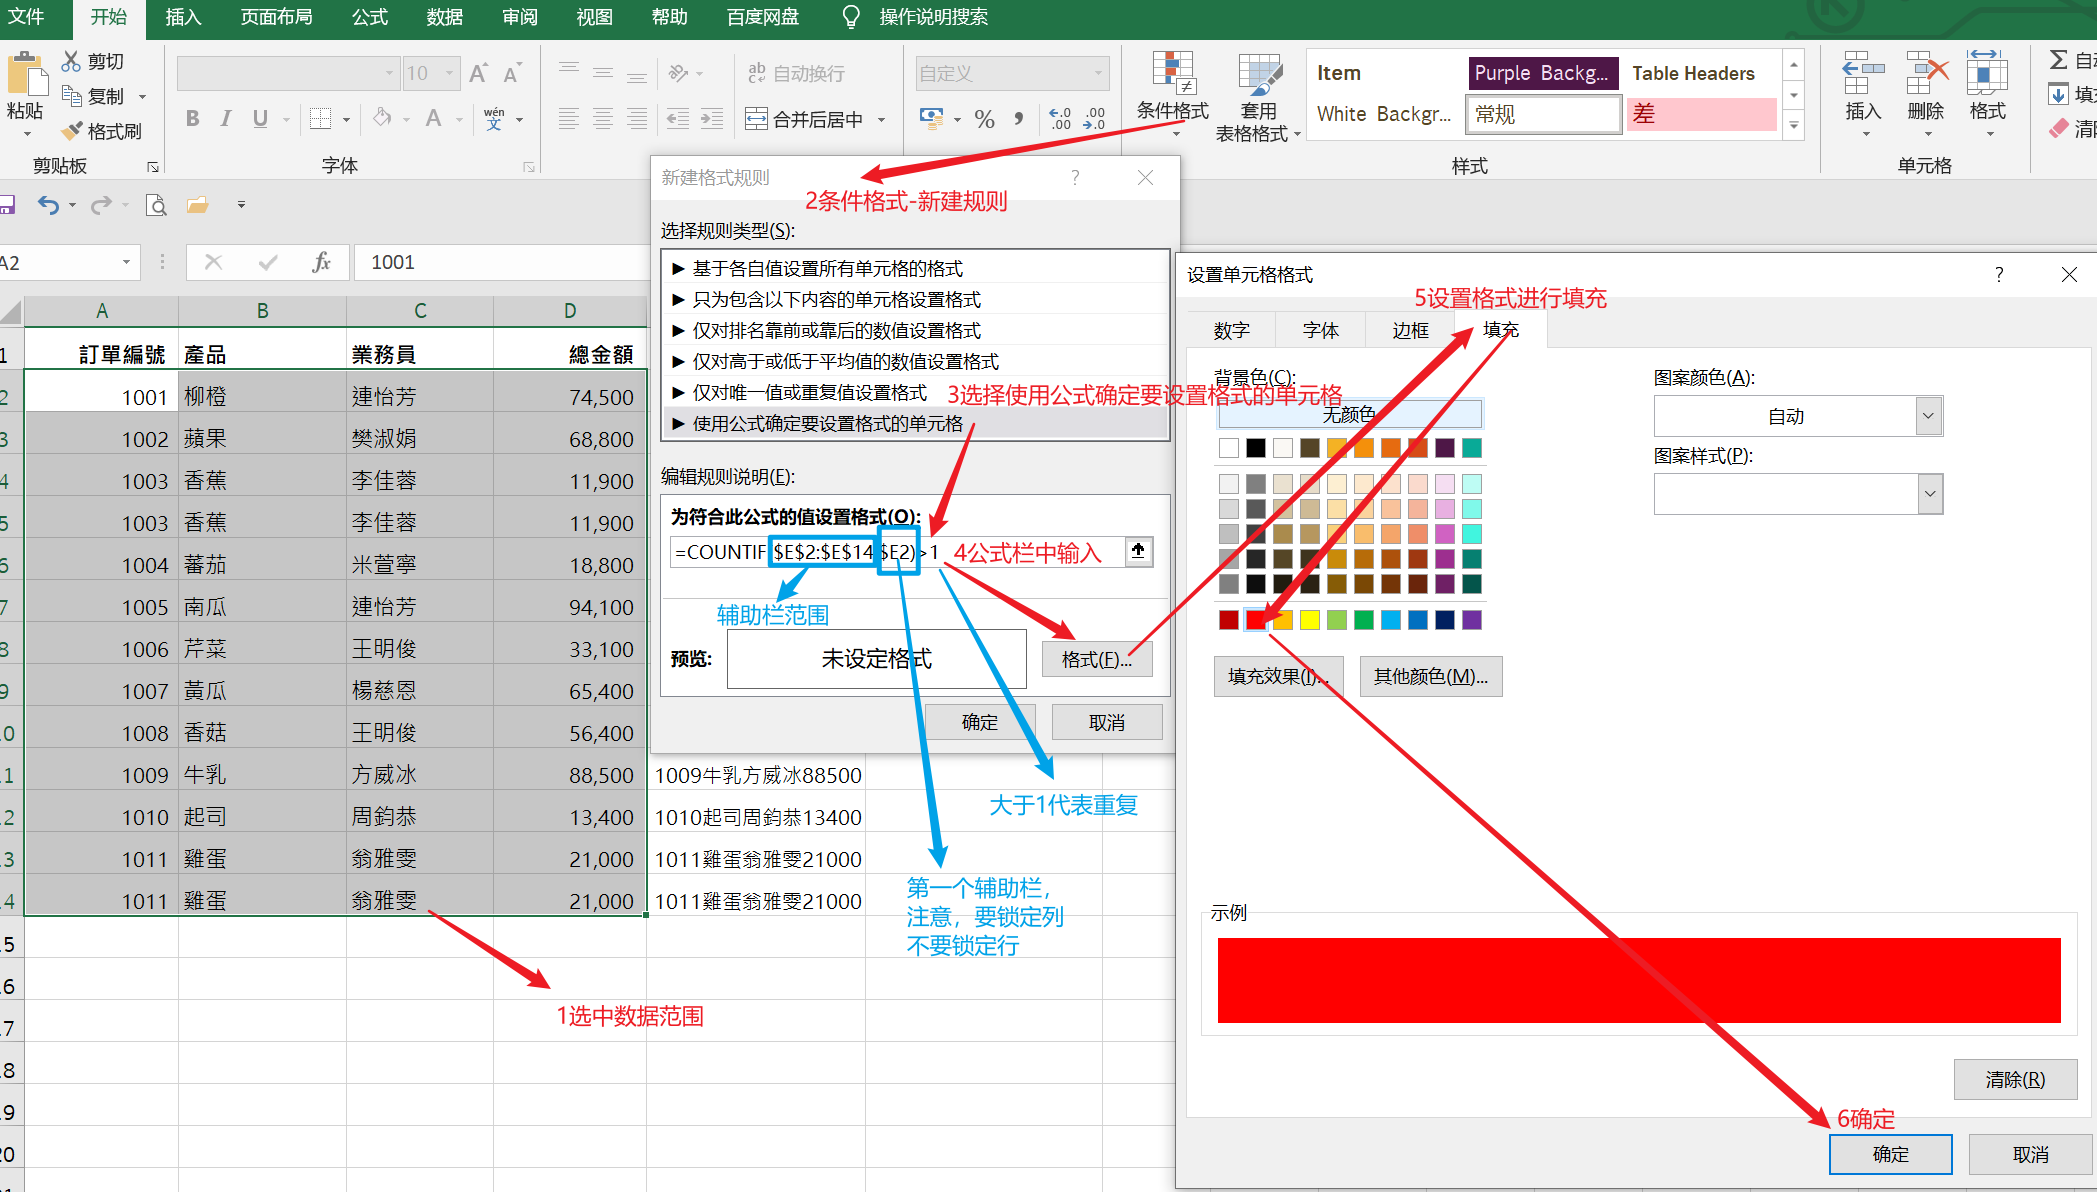Apply percent style format

click(x=984, y=119)
